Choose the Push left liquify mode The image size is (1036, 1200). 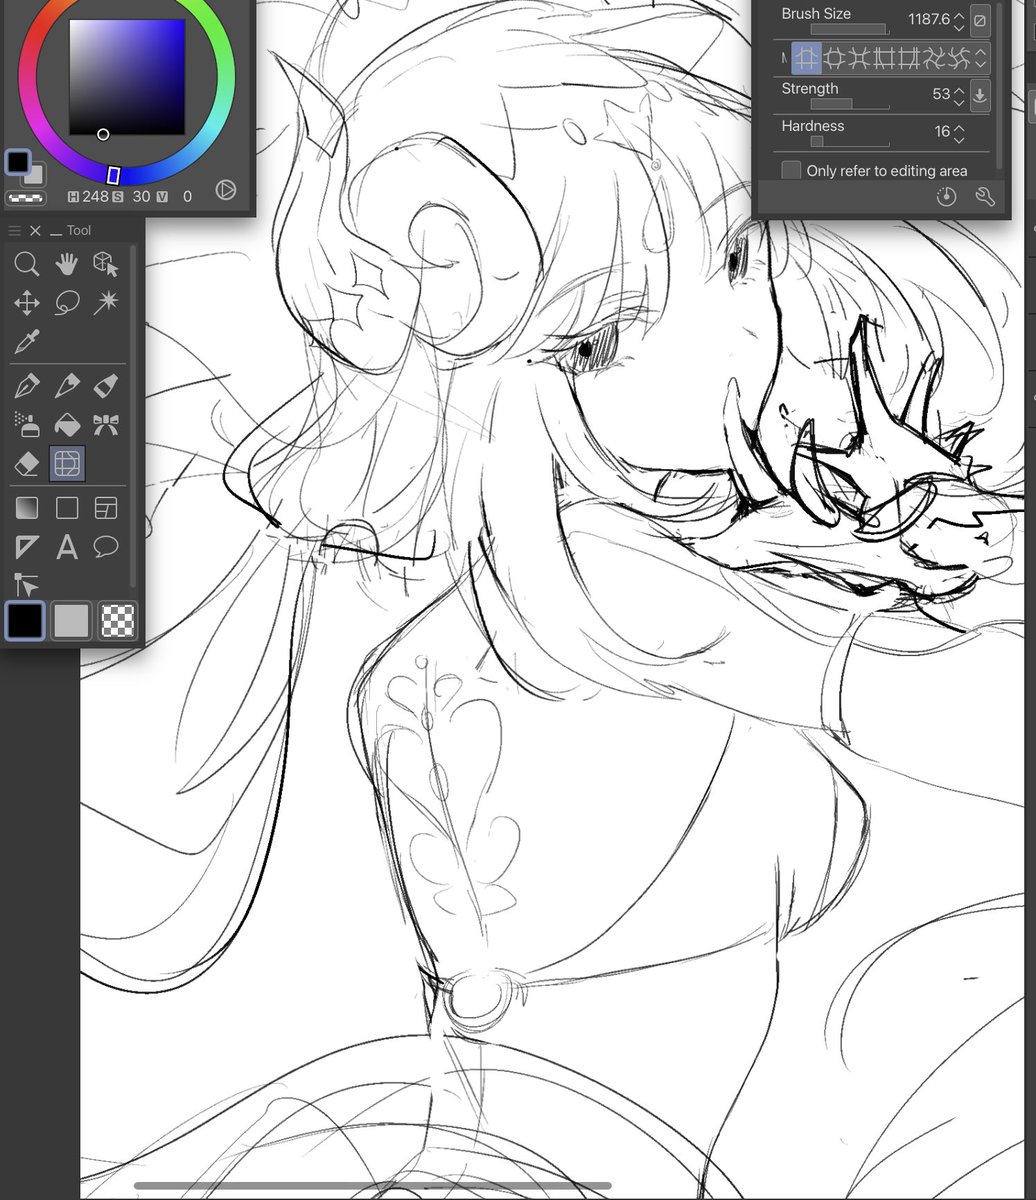[883, 58]
